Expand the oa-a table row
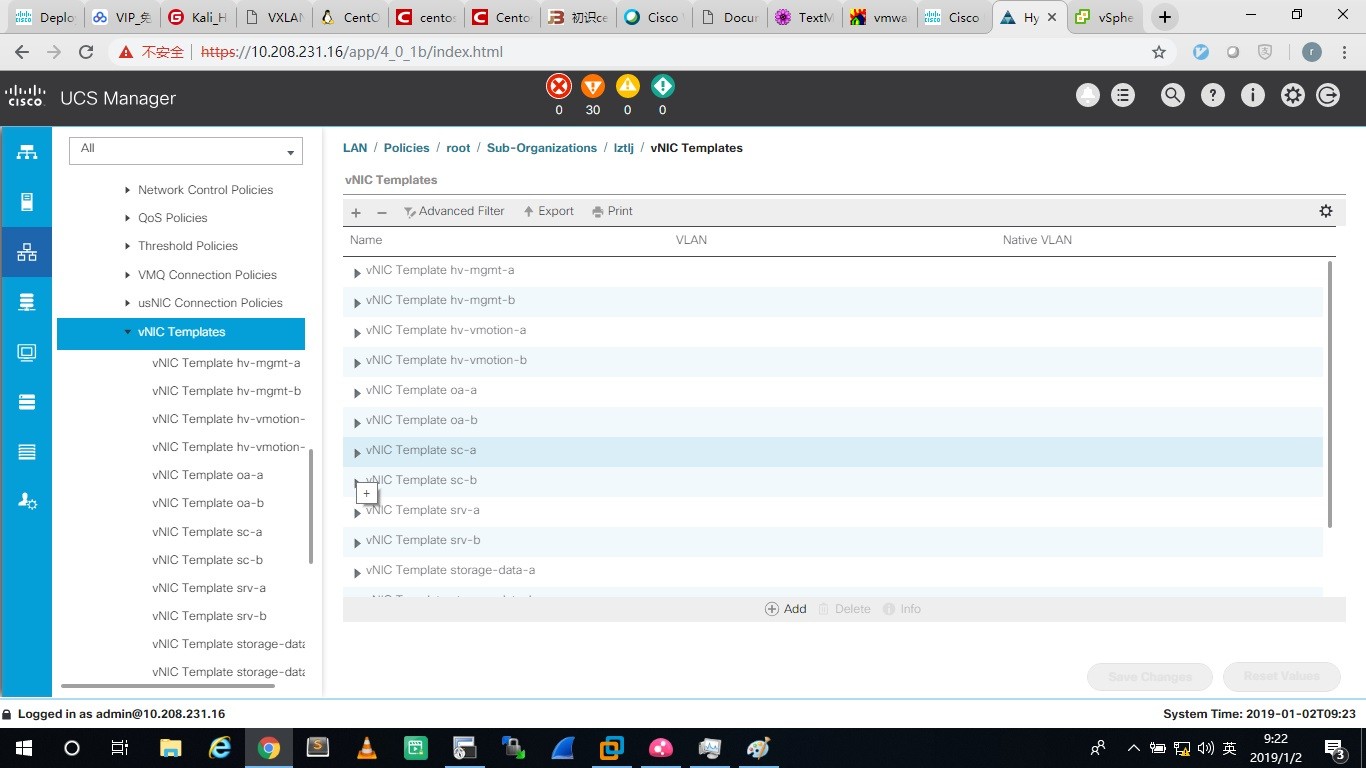 (x=357, y=392)
